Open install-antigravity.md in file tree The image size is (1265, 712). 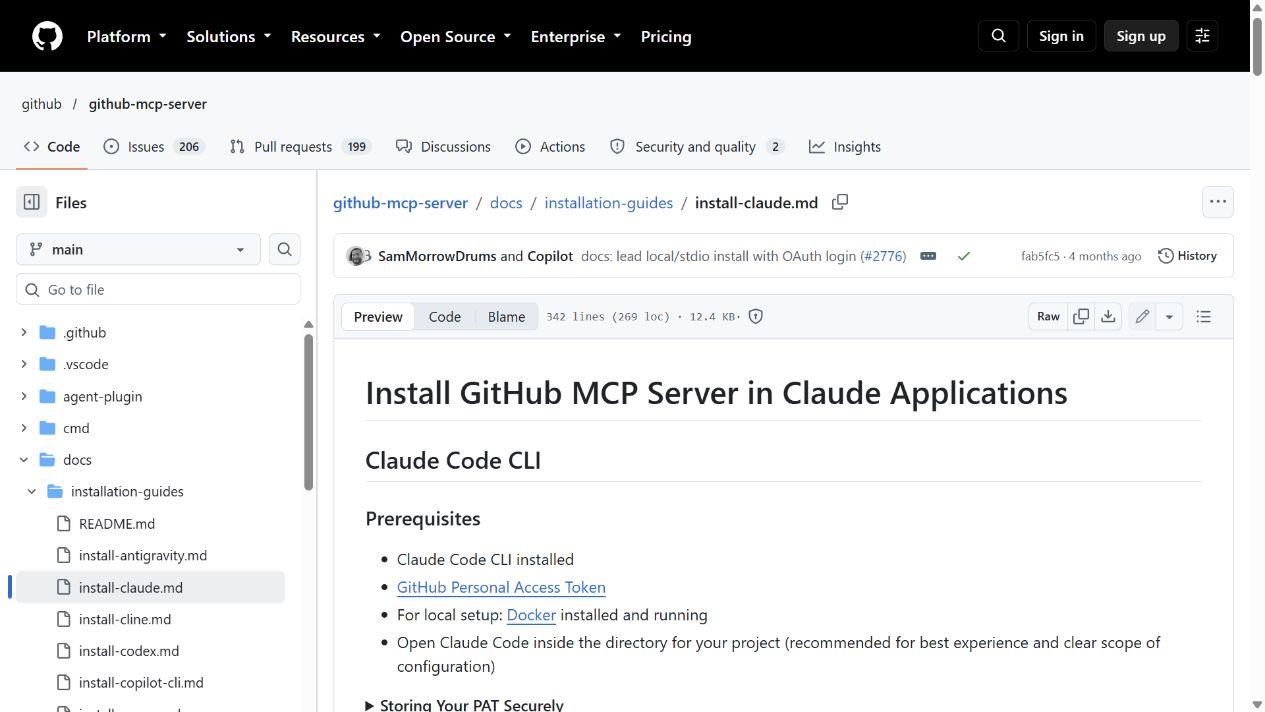pos(143,555)
